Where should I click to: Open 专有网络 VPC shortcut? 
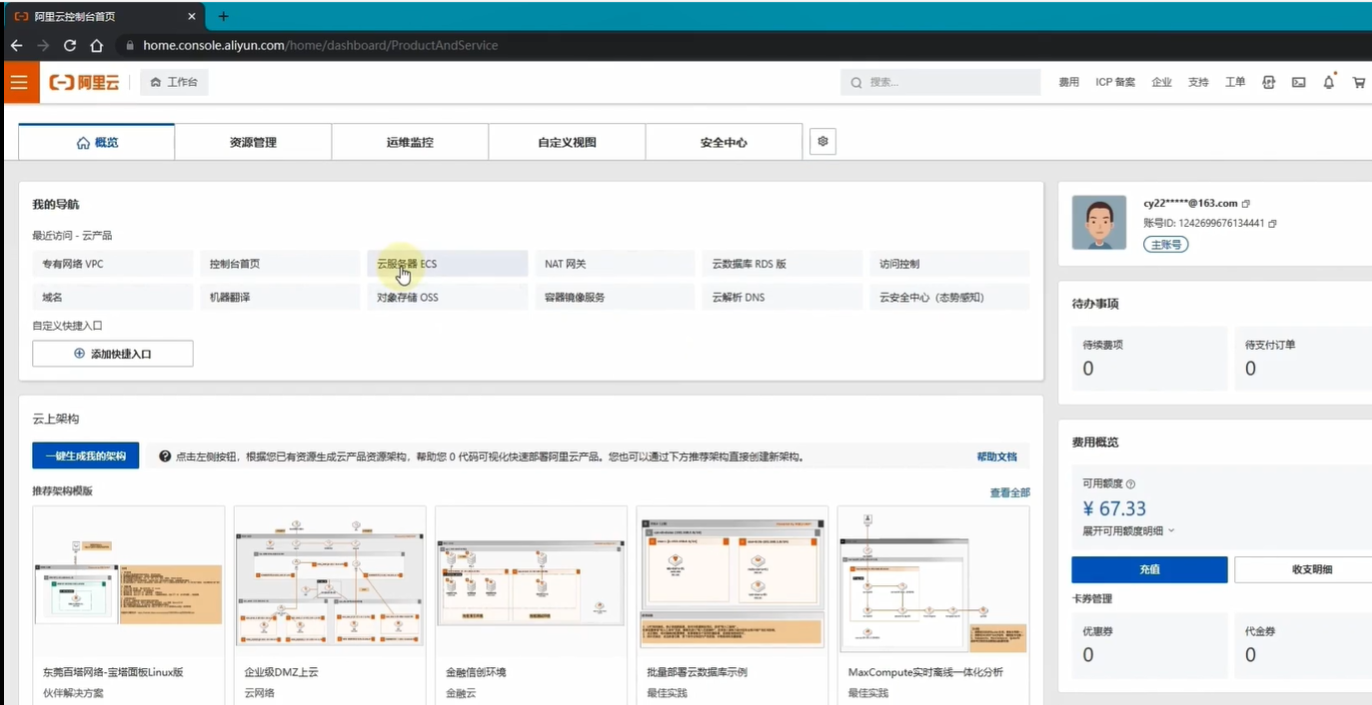tap(113, 264)
